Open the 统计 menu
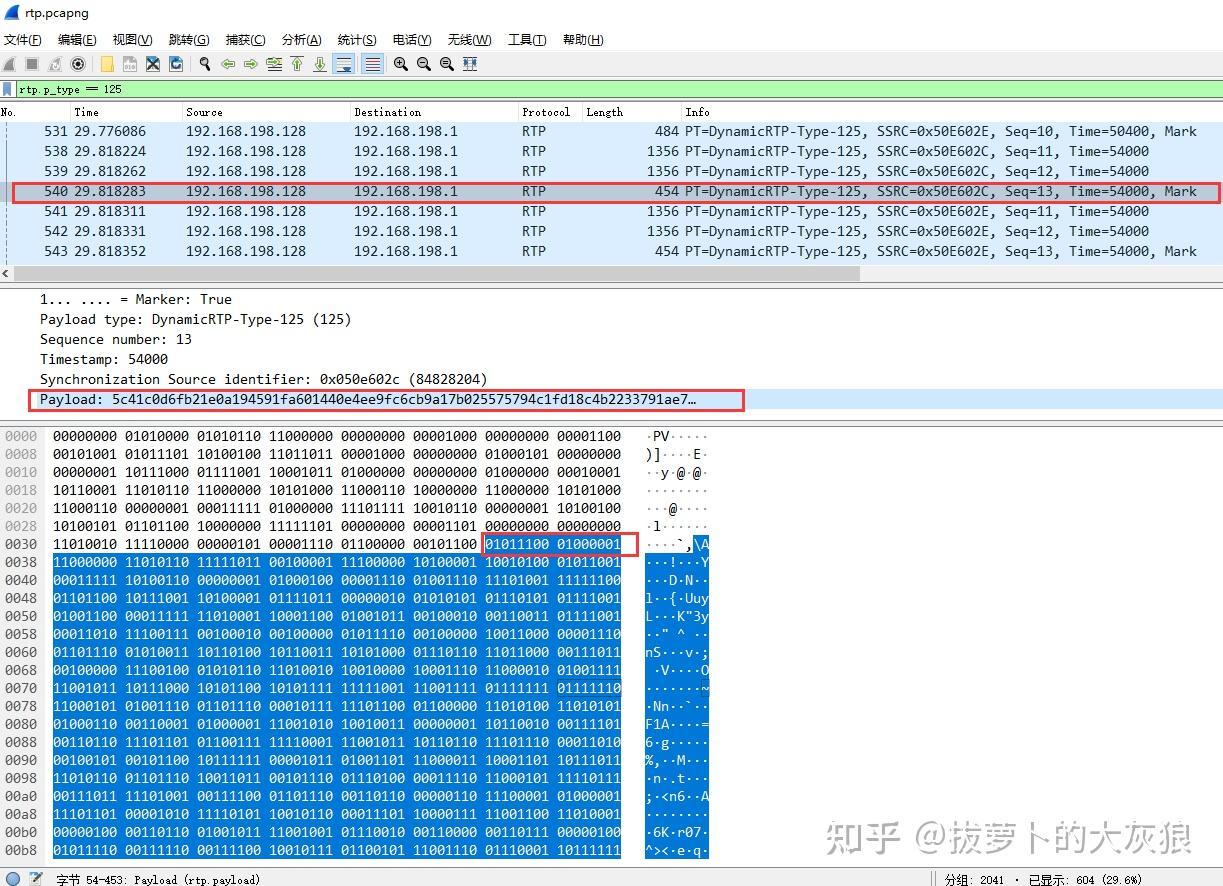Screen dimensions: 1223x886 [357, 40]
